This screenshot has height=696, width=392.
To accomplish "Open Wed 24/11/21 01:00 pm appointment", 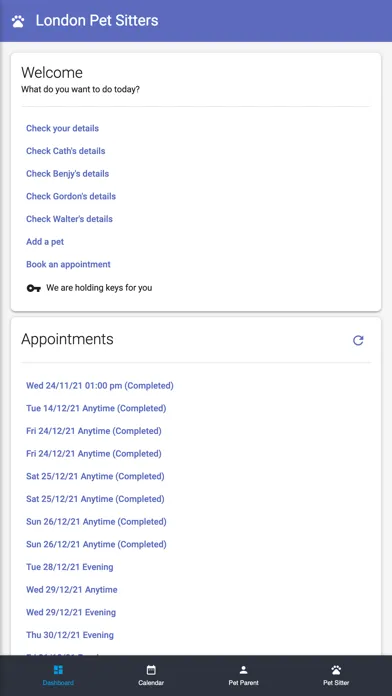I will tap(100, 386).
